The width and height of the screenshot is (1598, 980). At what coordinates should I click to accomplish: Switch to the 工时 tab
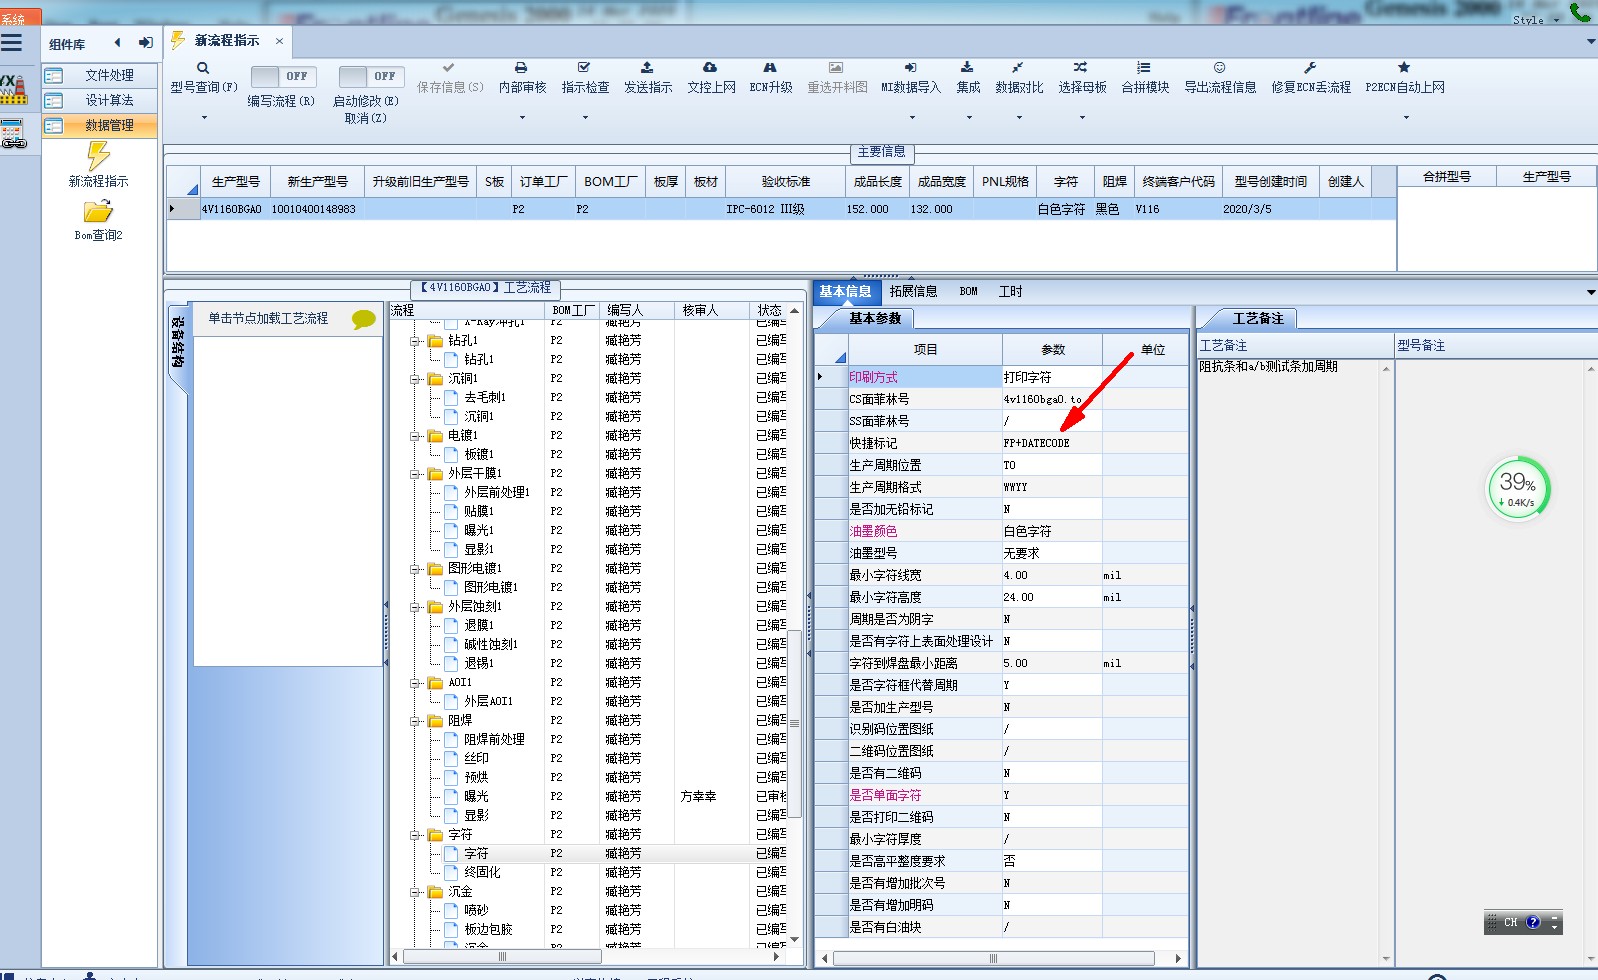(1010, 292)
